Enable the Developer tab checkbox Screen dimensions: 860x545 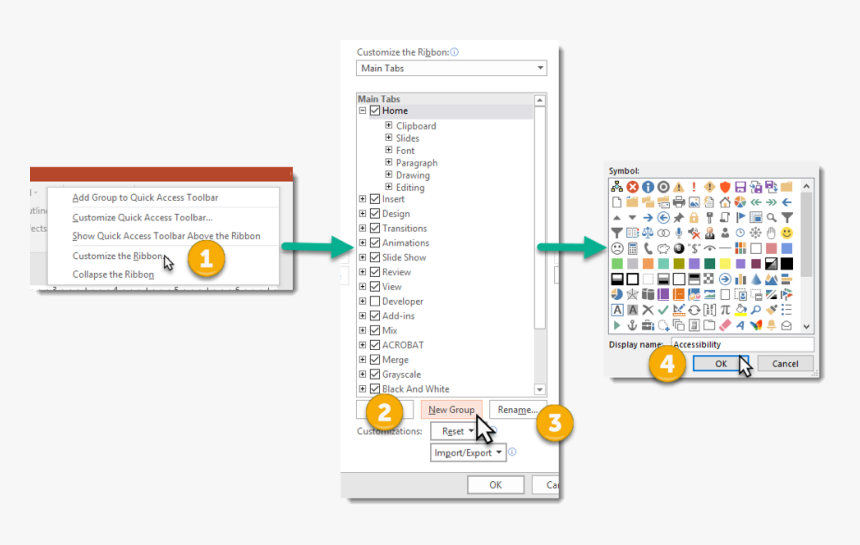[x=375, y=301]
